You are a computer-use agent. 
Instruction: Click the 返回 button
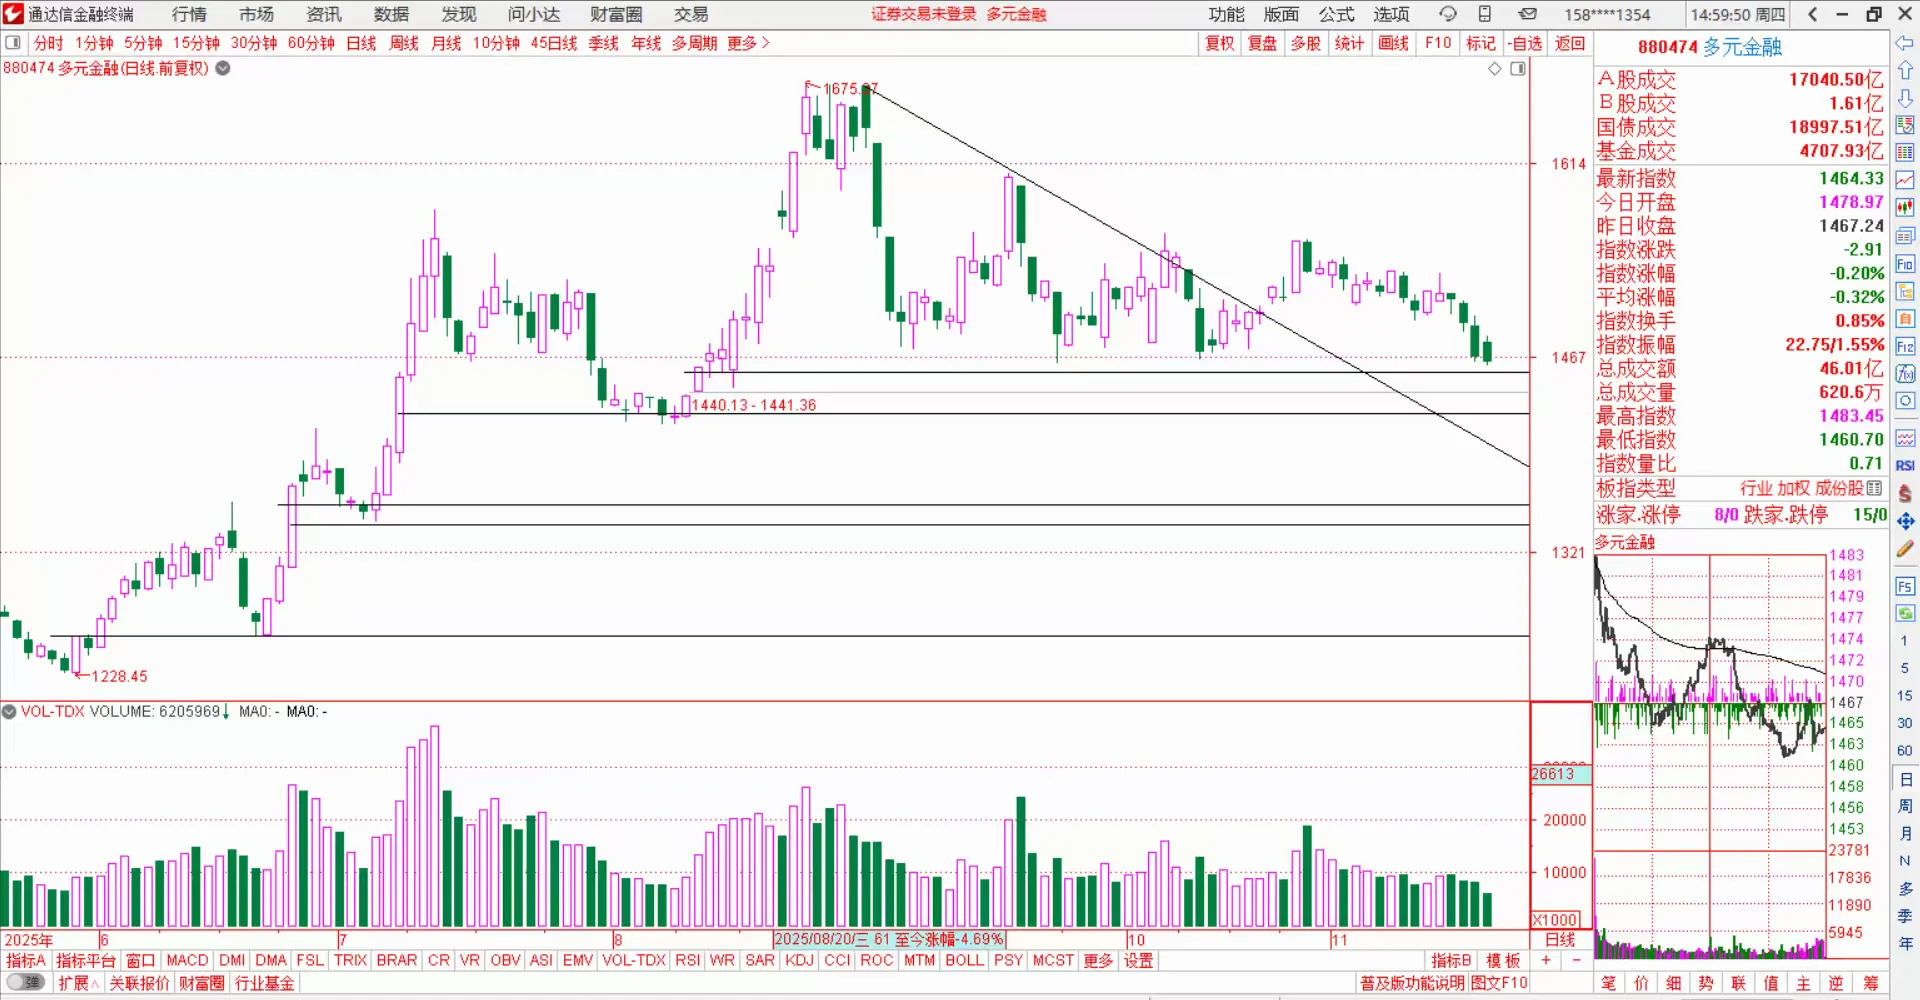(x=1570, y=43)
